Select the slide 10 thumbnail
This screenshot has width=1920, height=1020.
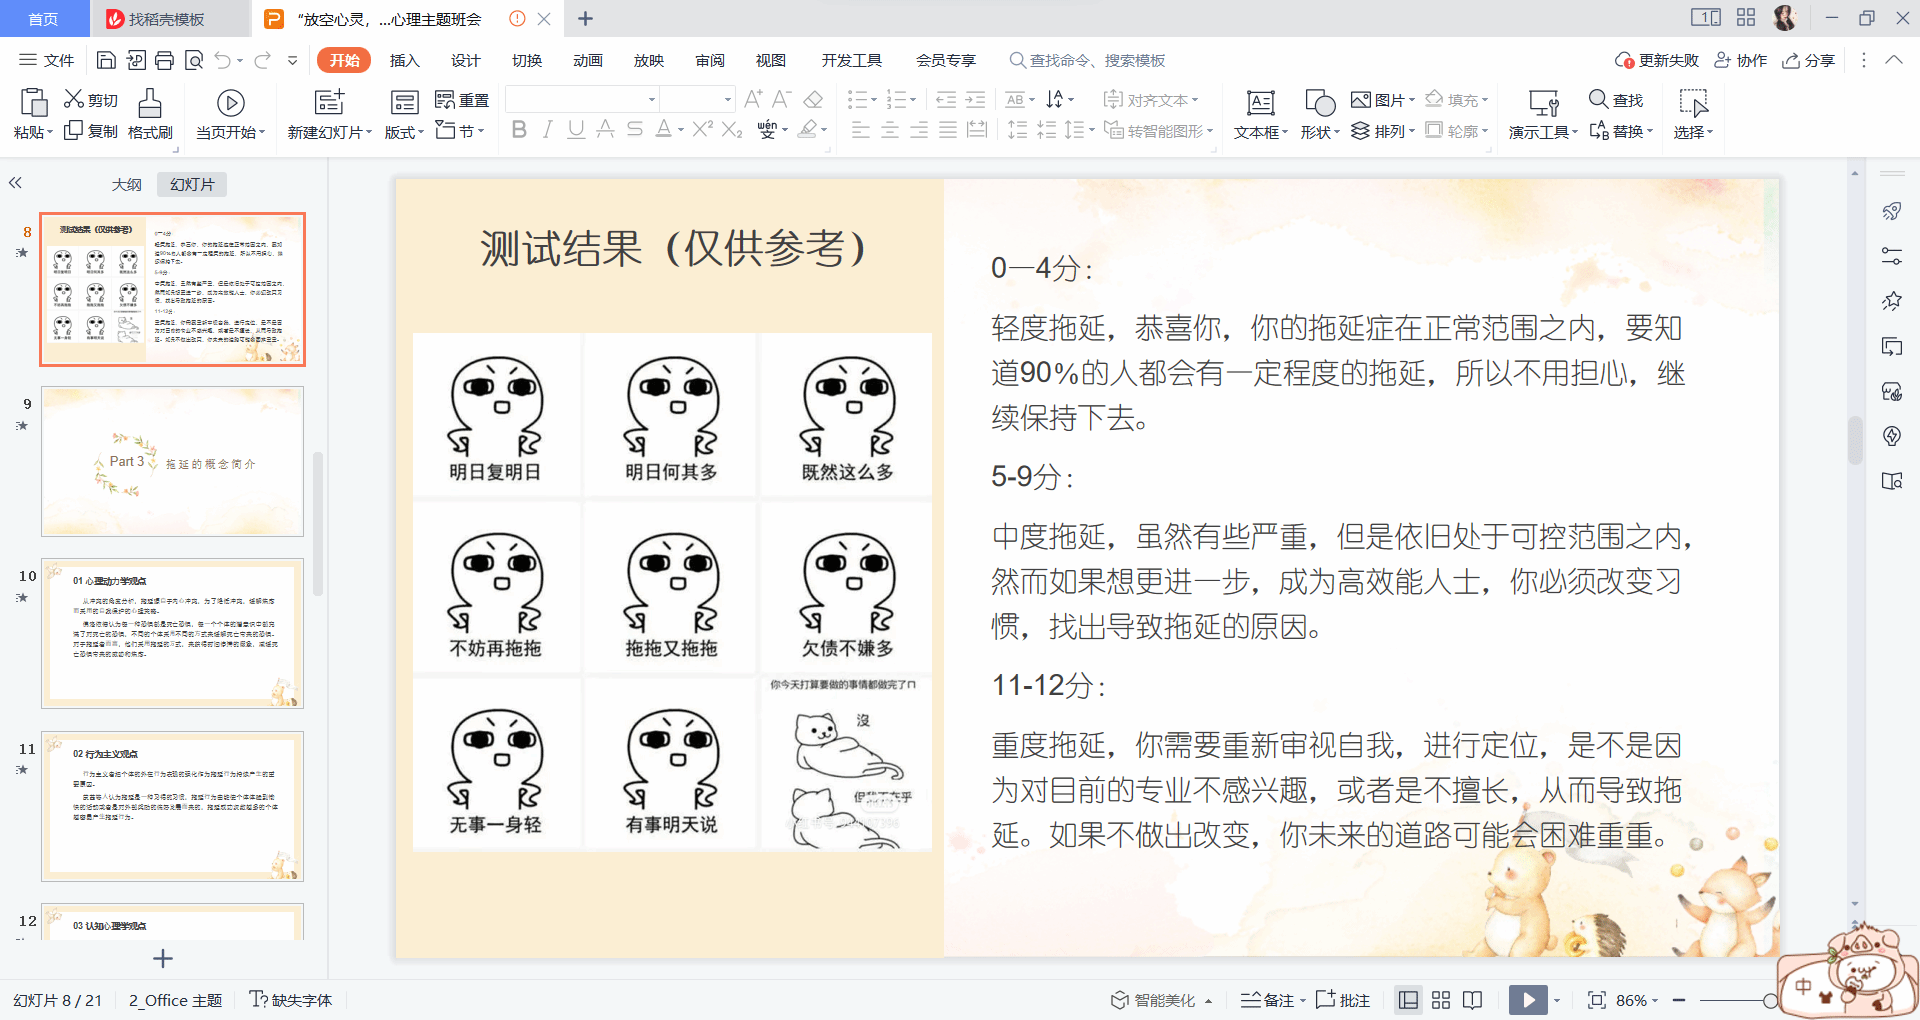pos(172,633)
